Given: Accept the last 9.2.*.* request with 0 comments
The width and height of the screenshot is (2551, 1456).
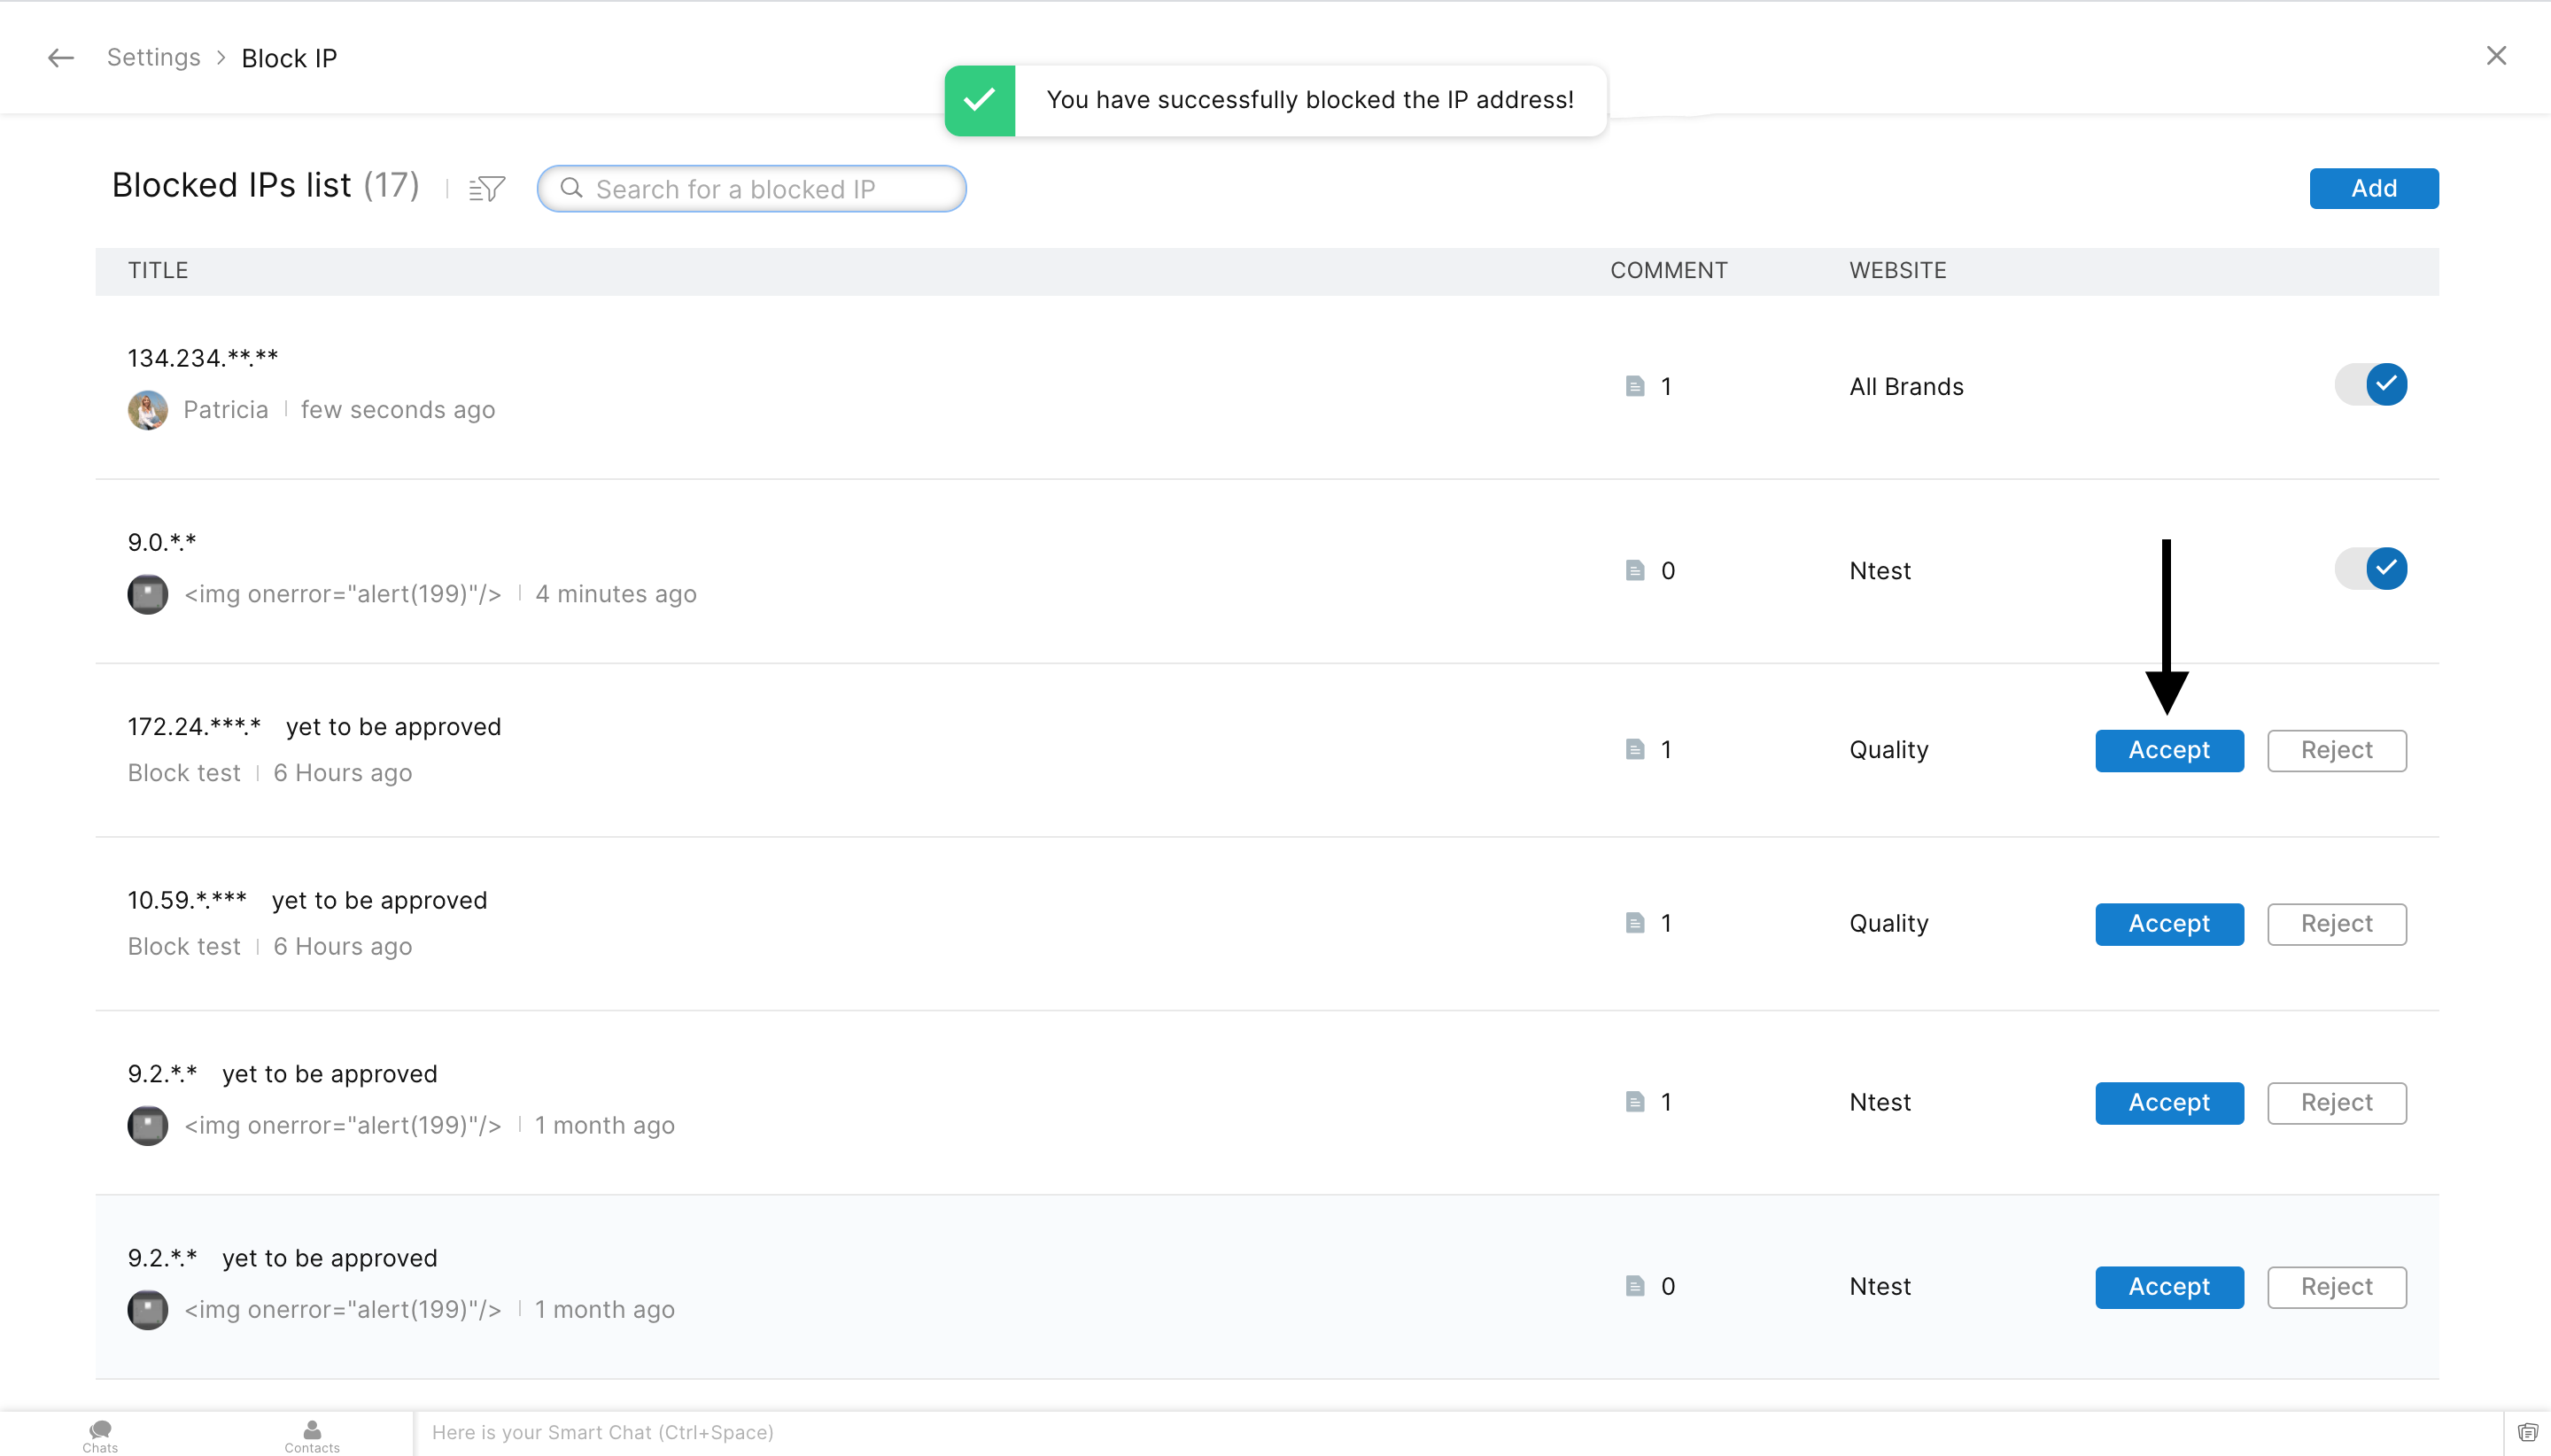Looking at the screenshot, I should [x=2168, y=1286].
